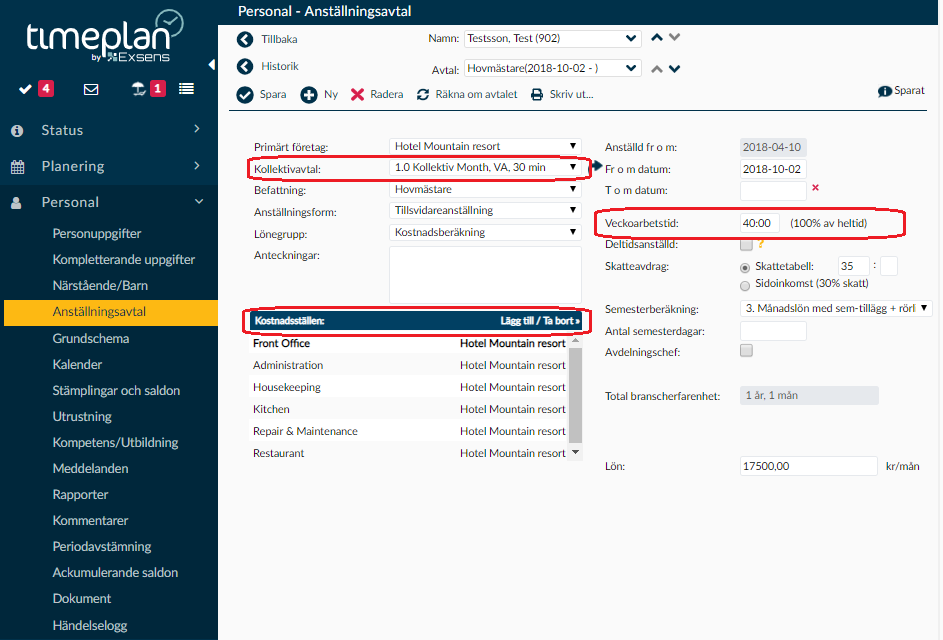Click the Veckoarbetstid 40:00 field
This screenshot has width=943, height=640.
tap(760, 223)
